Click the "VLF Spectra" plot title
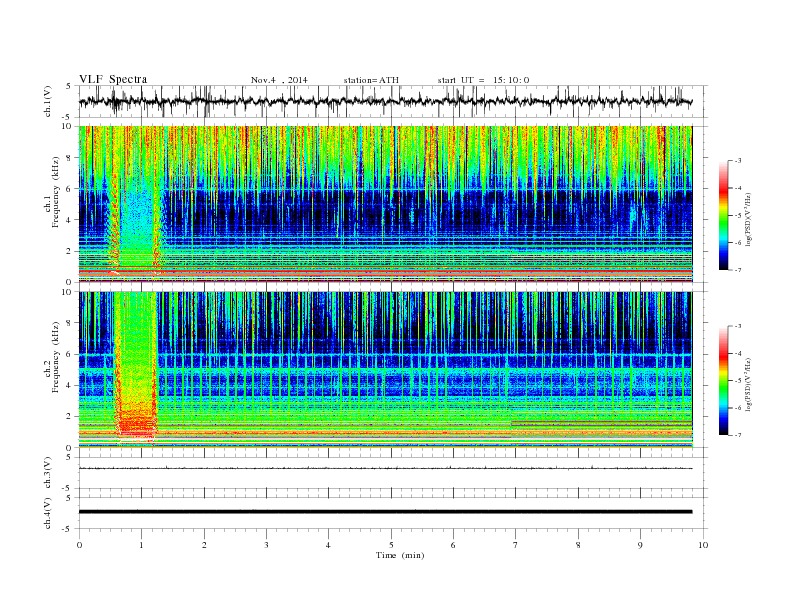 pos(113,79)
